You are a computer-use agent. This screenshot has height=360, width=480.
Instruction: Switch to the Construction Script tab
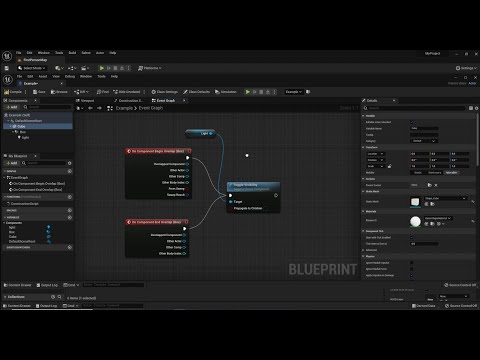pyautogui.click(x=128, y=100)
